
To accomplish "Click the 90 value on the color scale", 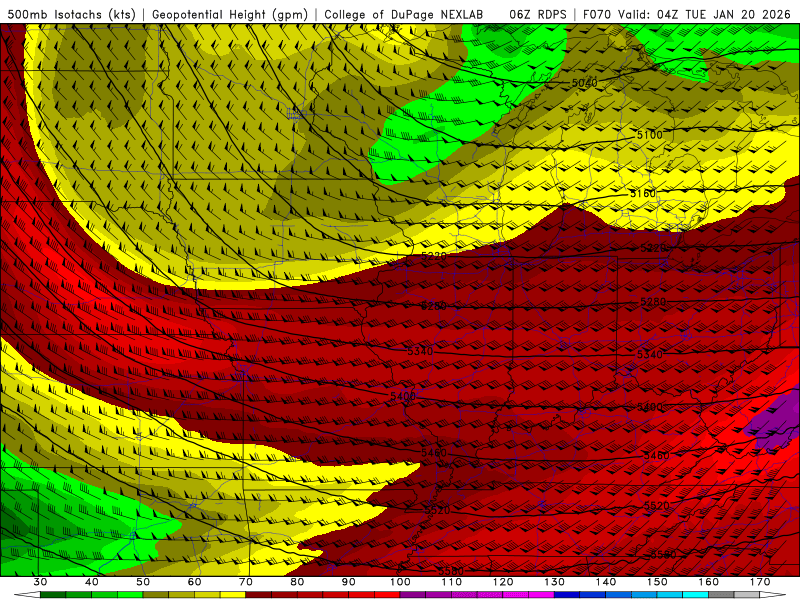I will (348, 582).
